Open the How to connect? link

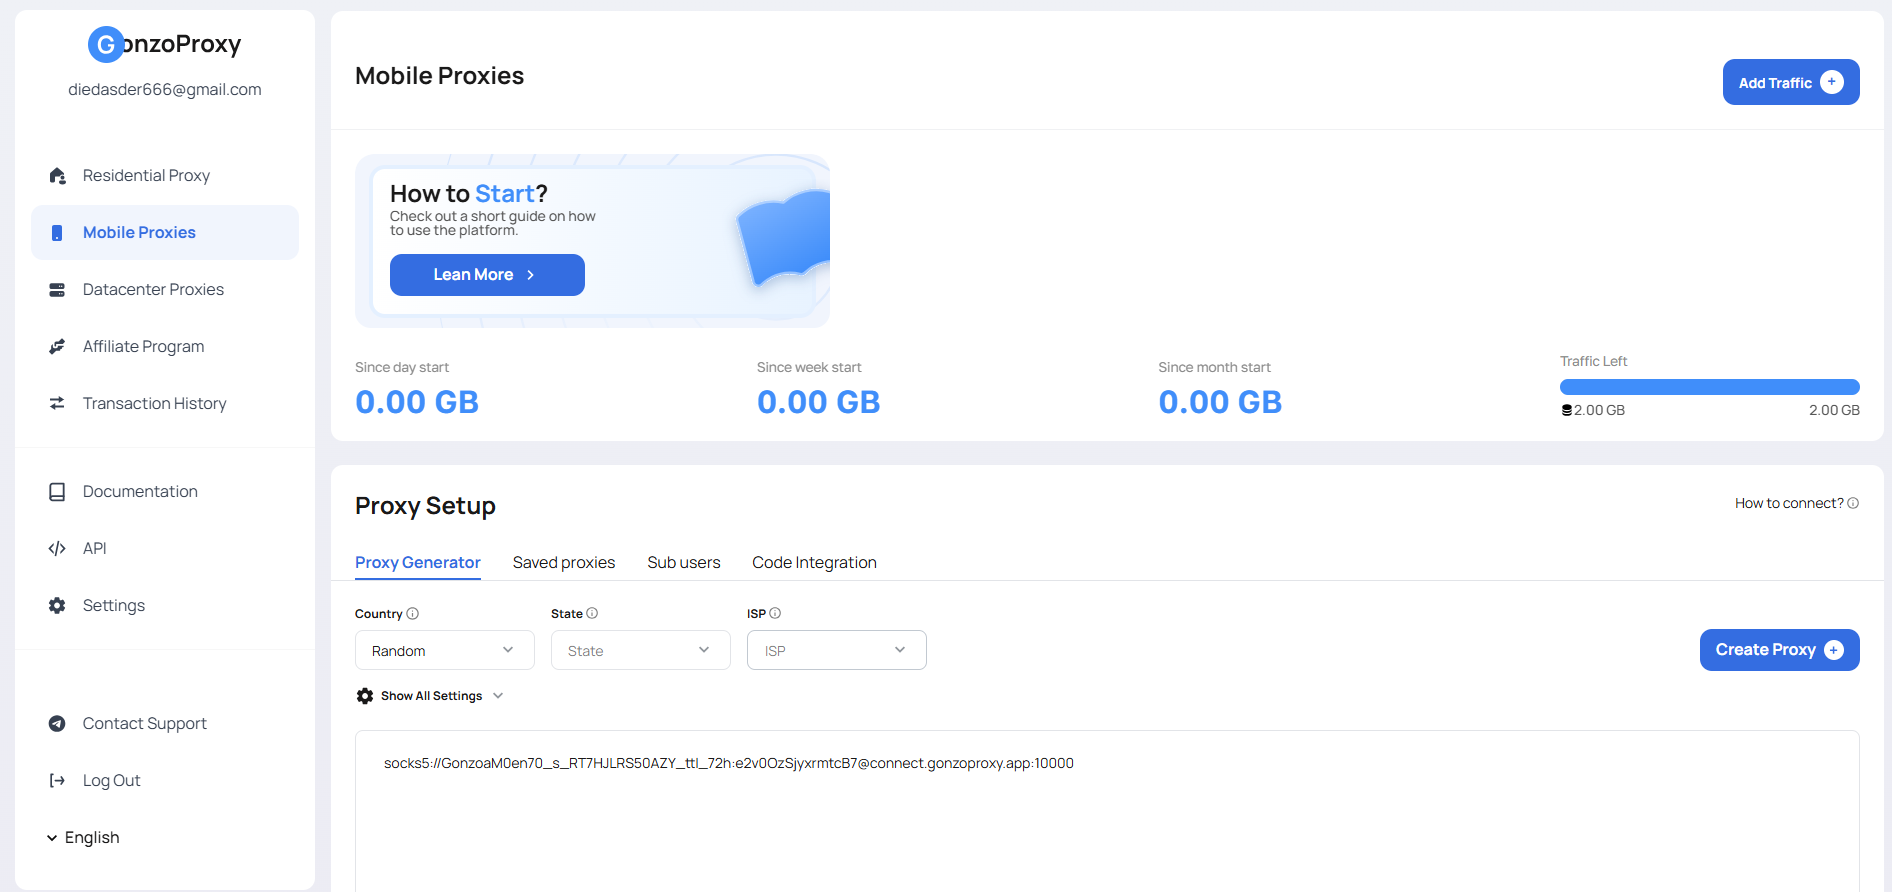pyautogui.click(x=1797, y=503)
